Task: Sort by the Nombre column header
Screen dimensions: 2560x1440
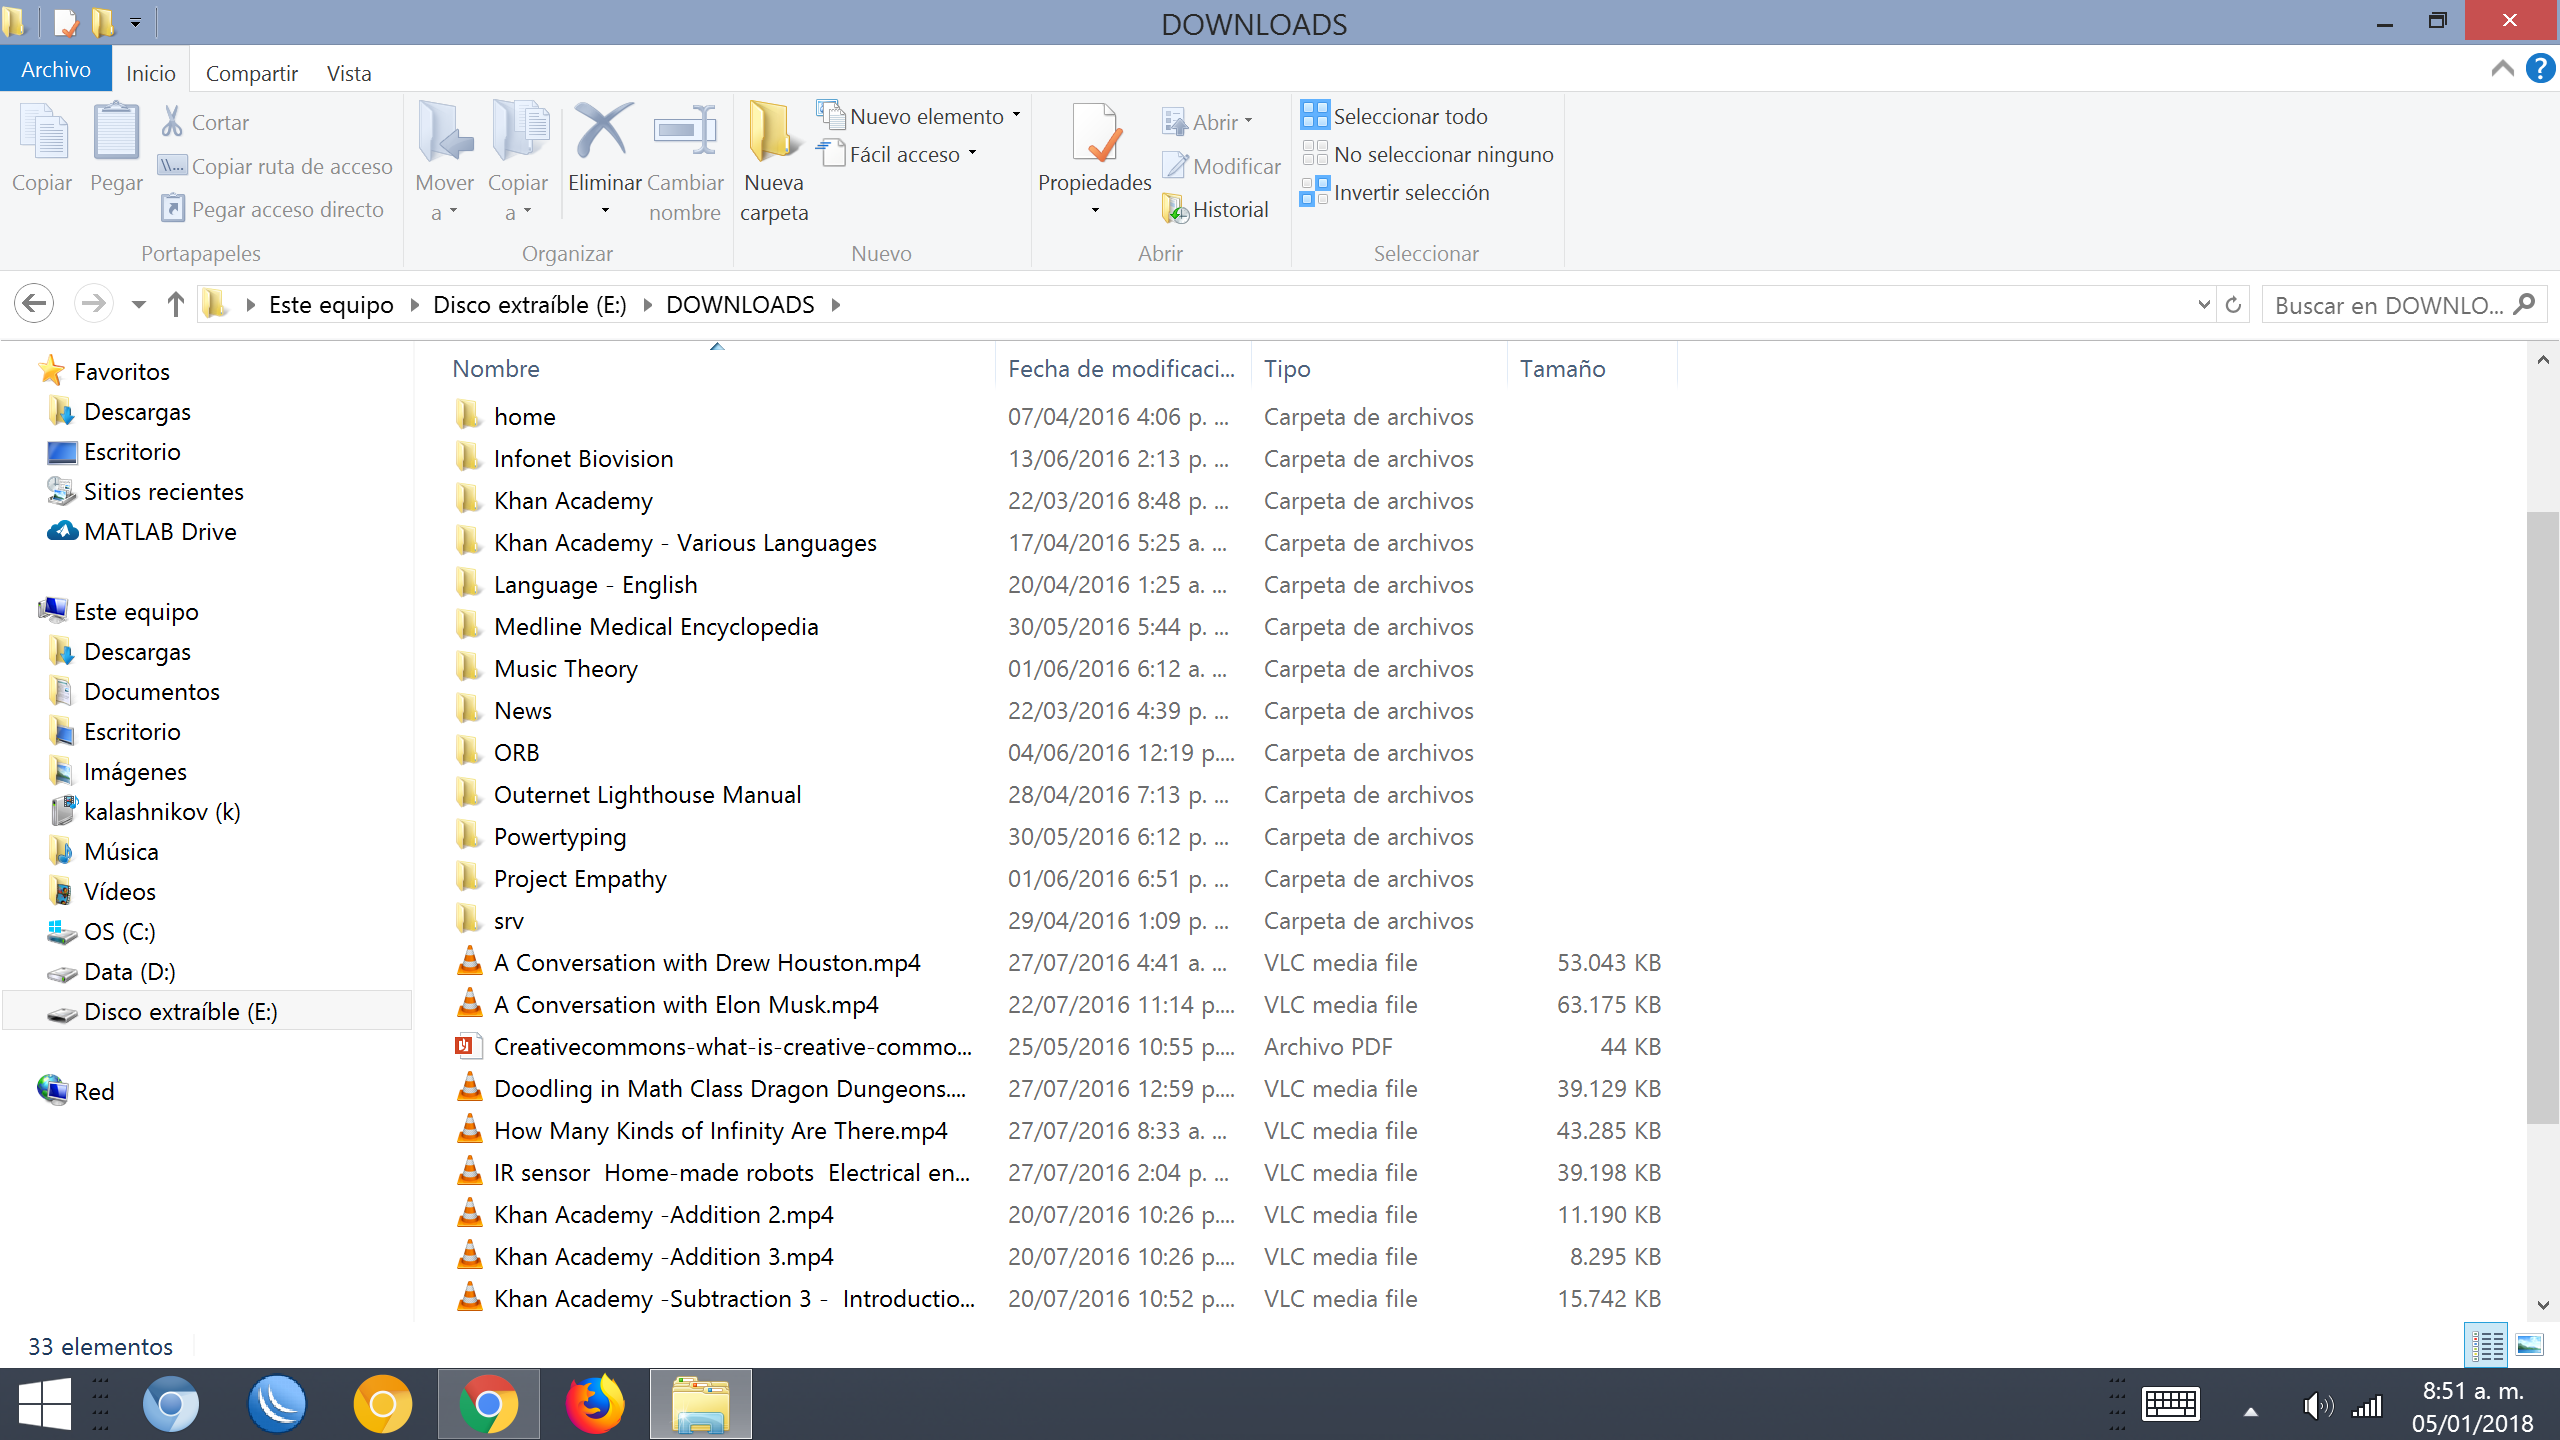Action: click(718, 368)
